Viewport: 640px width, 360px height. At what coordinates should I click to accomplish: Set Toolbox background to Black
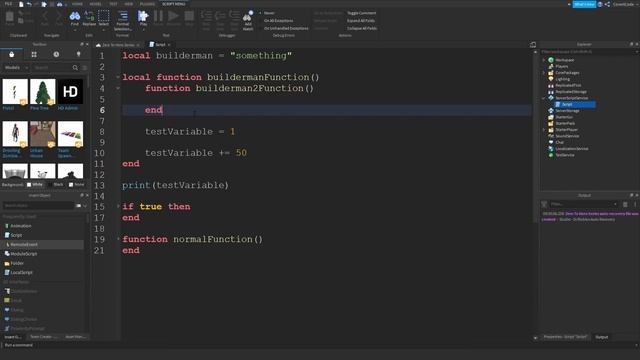click(56, 184)
